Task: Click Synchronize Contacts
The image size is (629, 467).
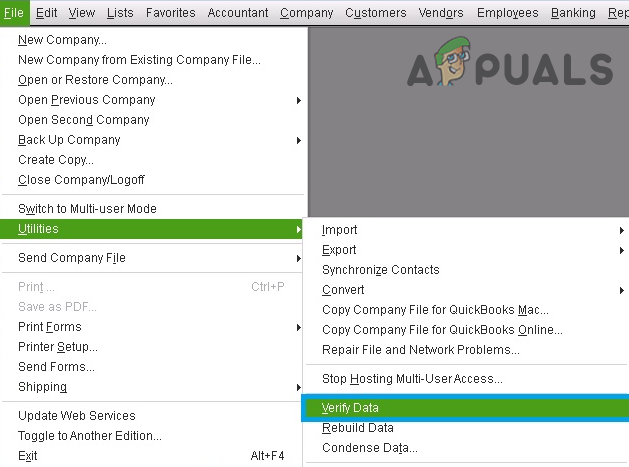Action: coord(380,270)
